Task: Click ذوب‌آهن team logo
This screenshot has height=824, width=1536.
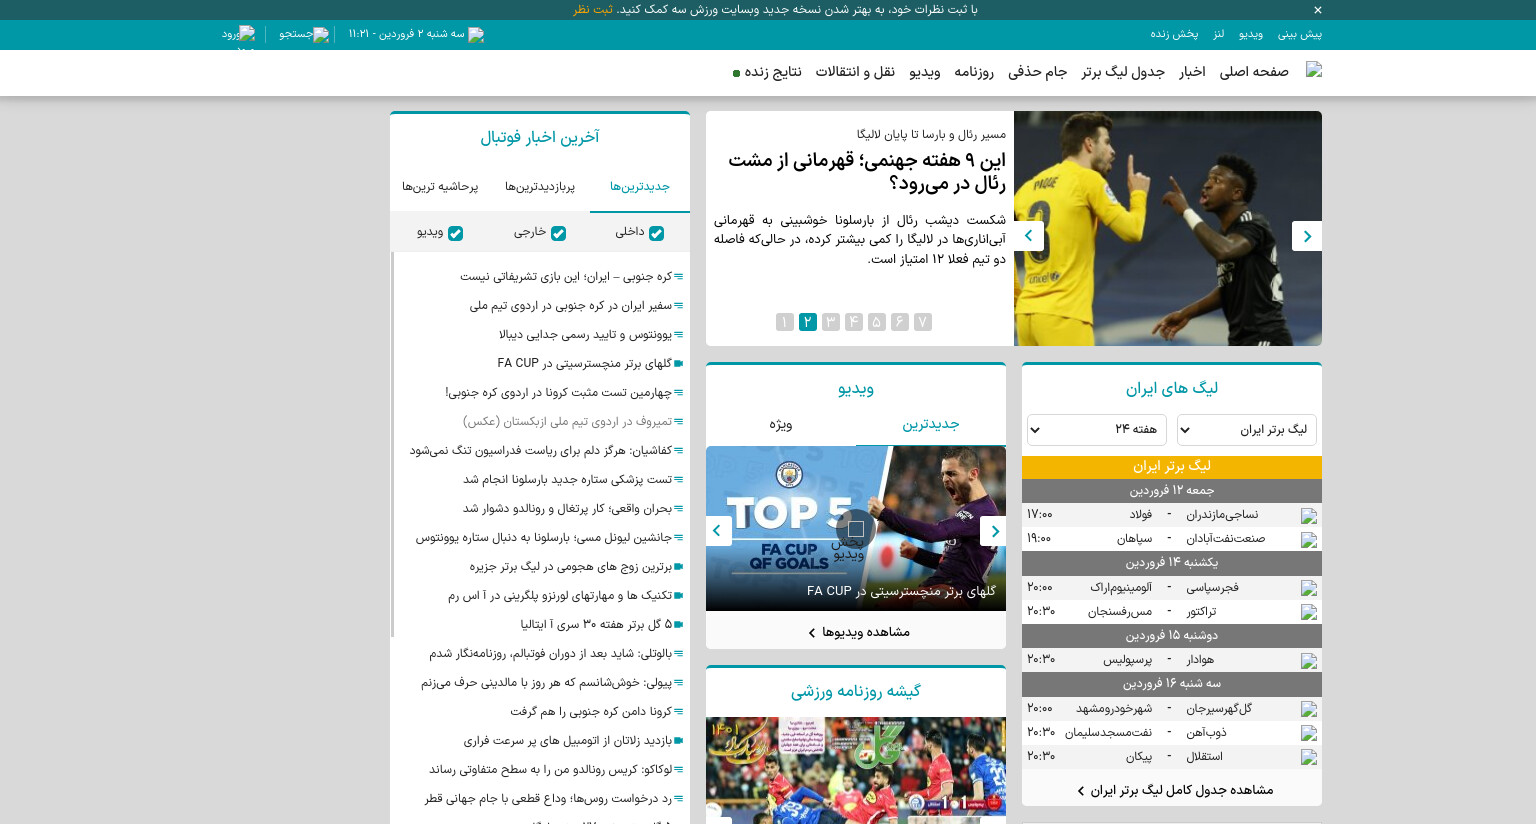Action: click(x=1309, y=734)
